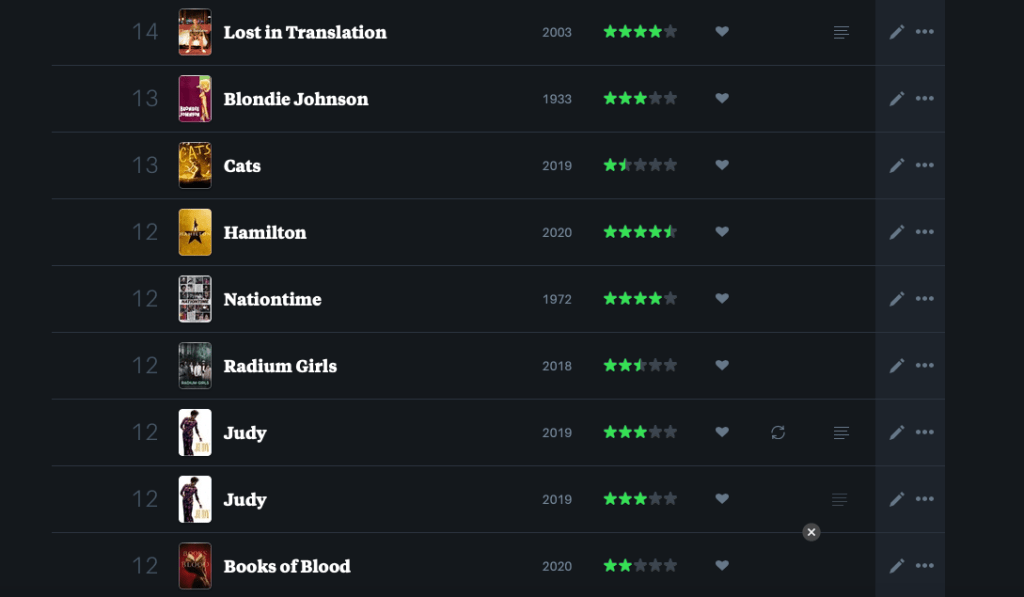Open the review icon for Lost in Translation
Image resolution: width=1024 pixels, height=597 pixels.
click(841, 32)
